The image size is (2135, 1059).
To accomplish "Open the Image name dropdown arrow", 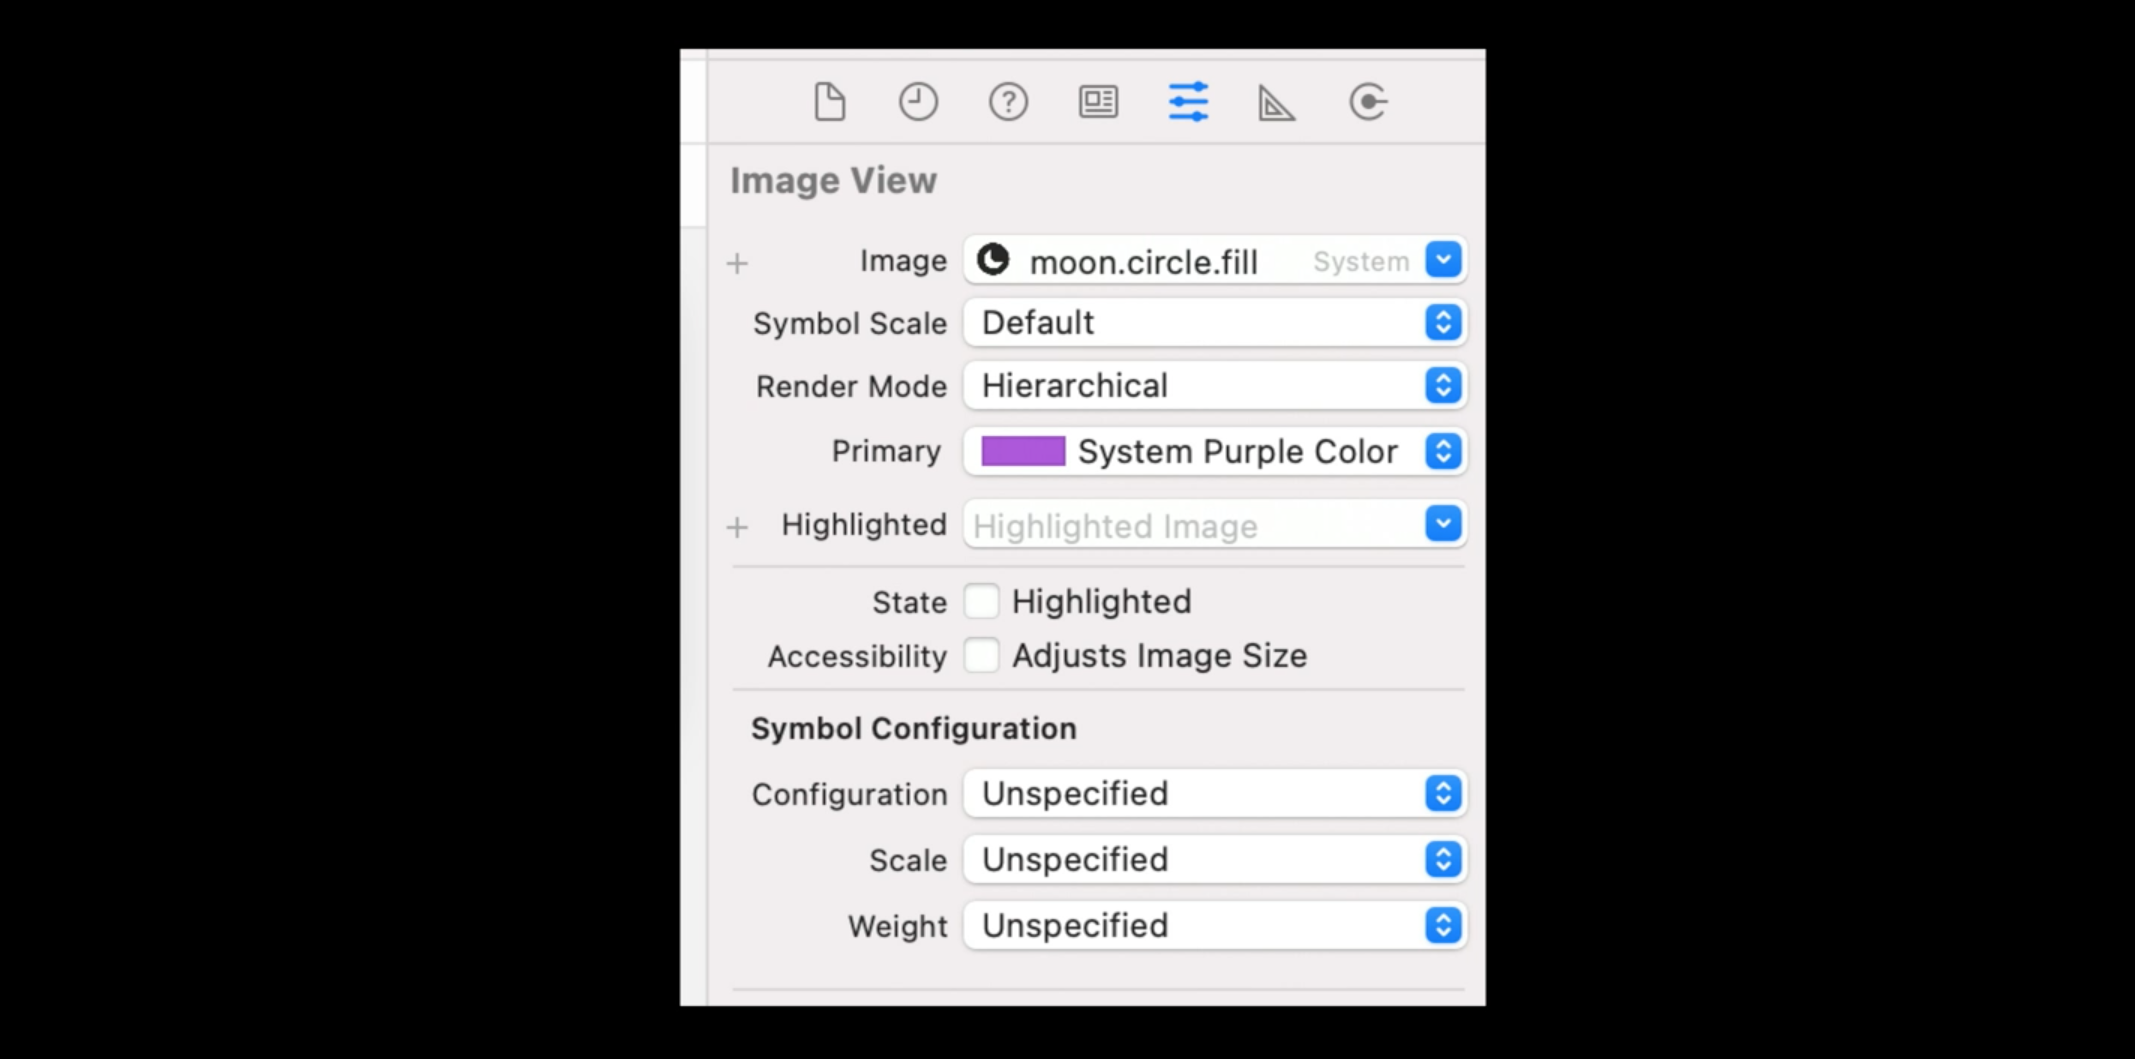I will (x=1443, y=260).
